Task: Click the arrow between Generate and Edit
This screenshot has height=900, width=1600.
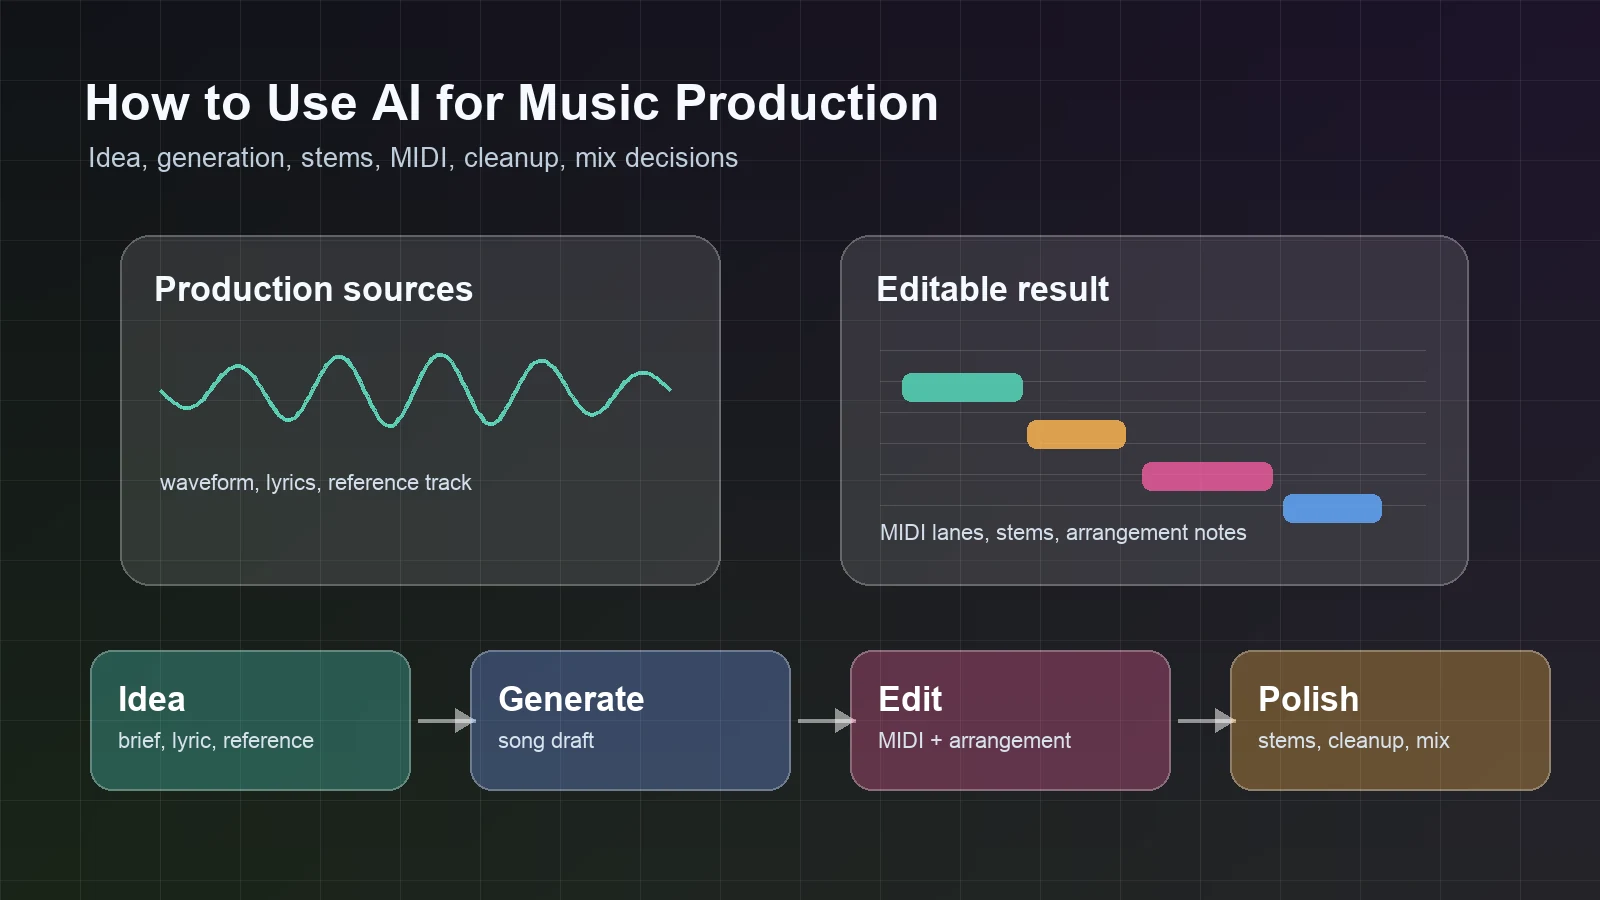Action: pos(826,720)
